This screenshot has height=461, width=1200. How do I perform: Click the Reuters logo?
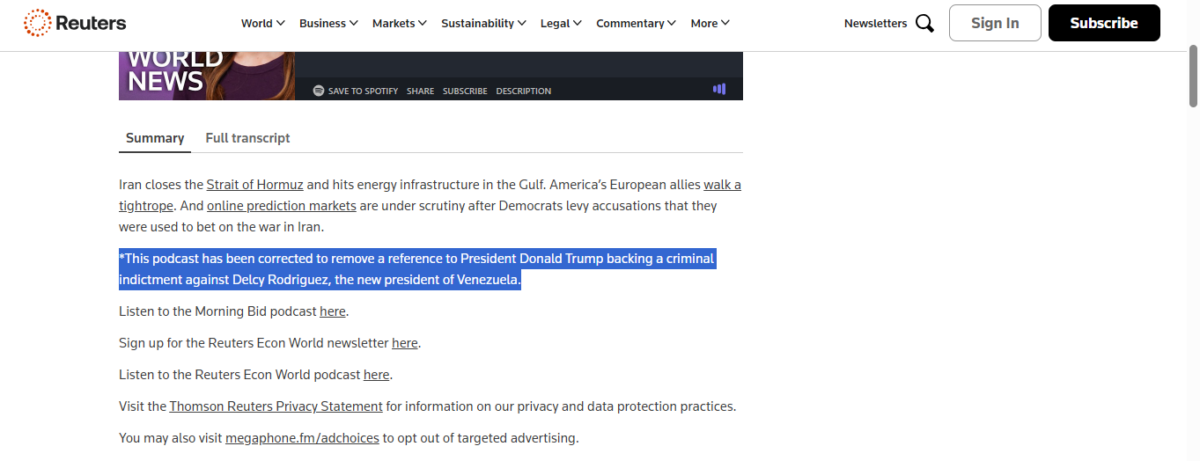[75, 23]
